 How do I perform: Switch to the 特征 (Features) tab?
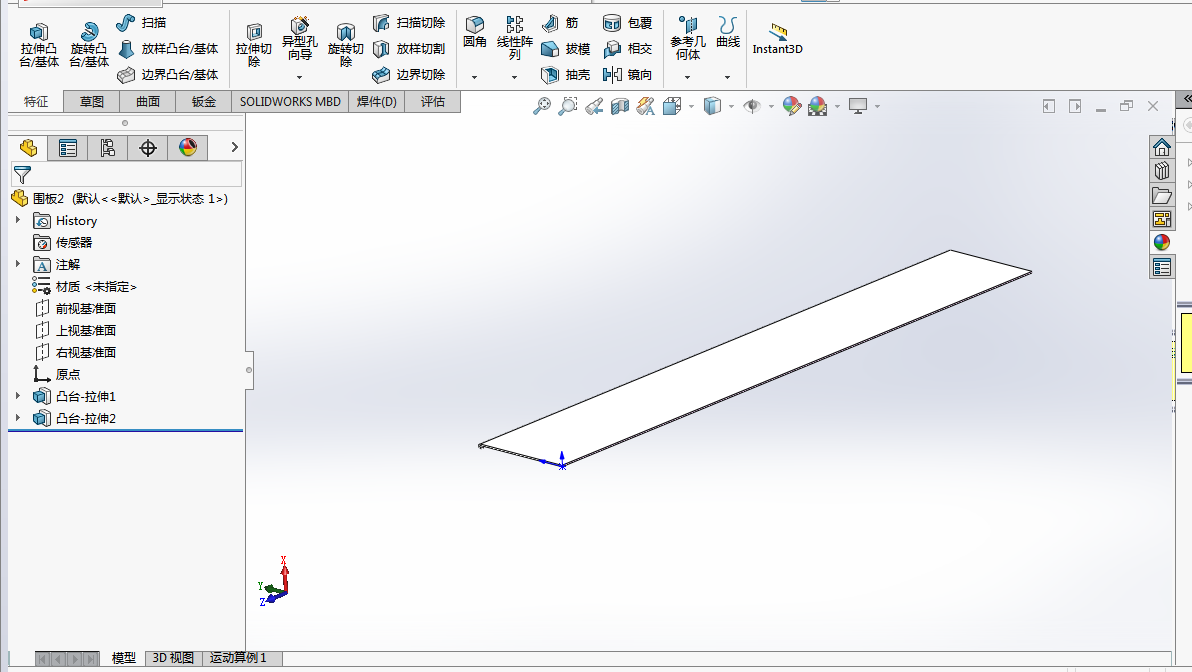(x=36, y=101)
